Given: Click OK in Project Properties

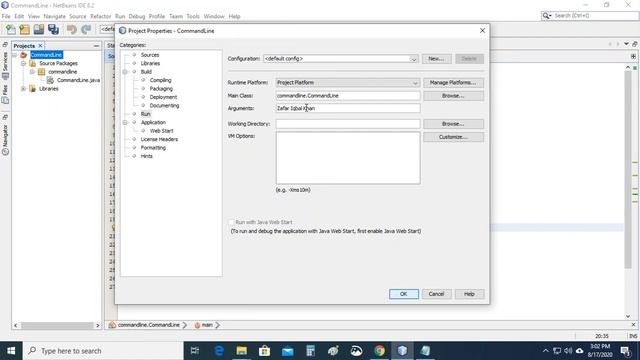Looking at the screenshot, I should point(403,294).
